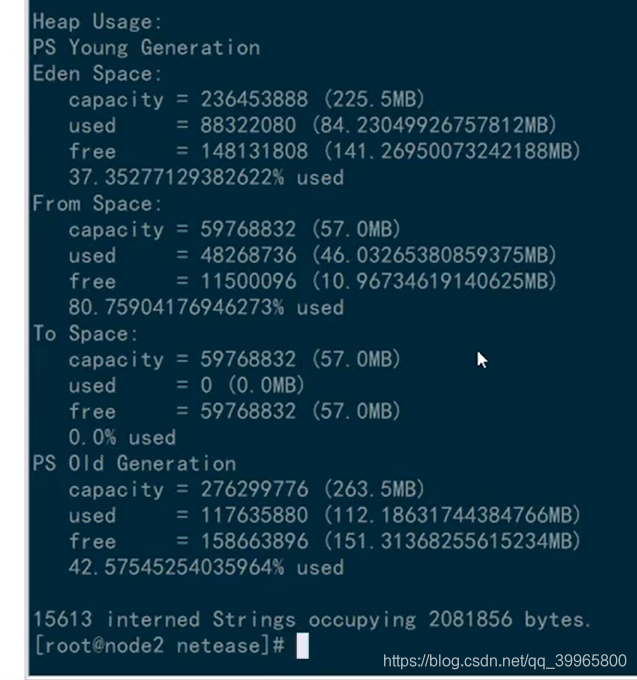
Task: Click the 37.35277129382622% used line
Action: click(206, 177)
